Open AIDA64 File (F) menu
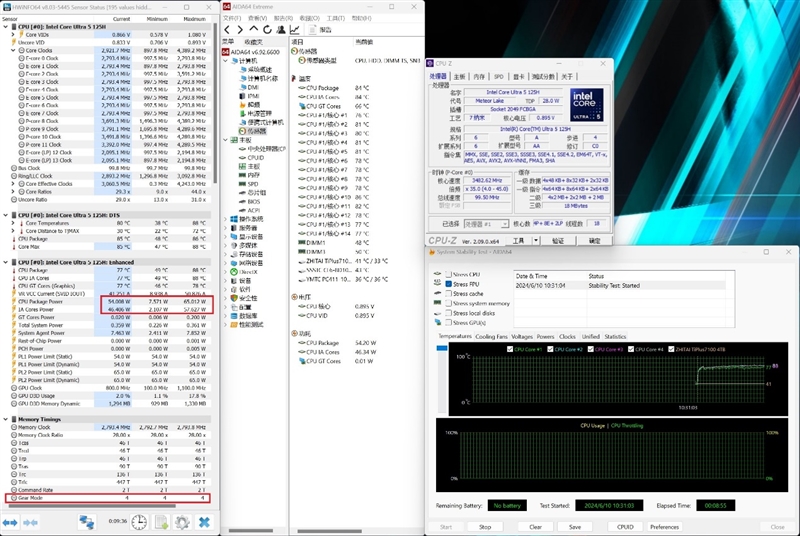The width and height of the screenshot is (800, 536). coord(231,18)
